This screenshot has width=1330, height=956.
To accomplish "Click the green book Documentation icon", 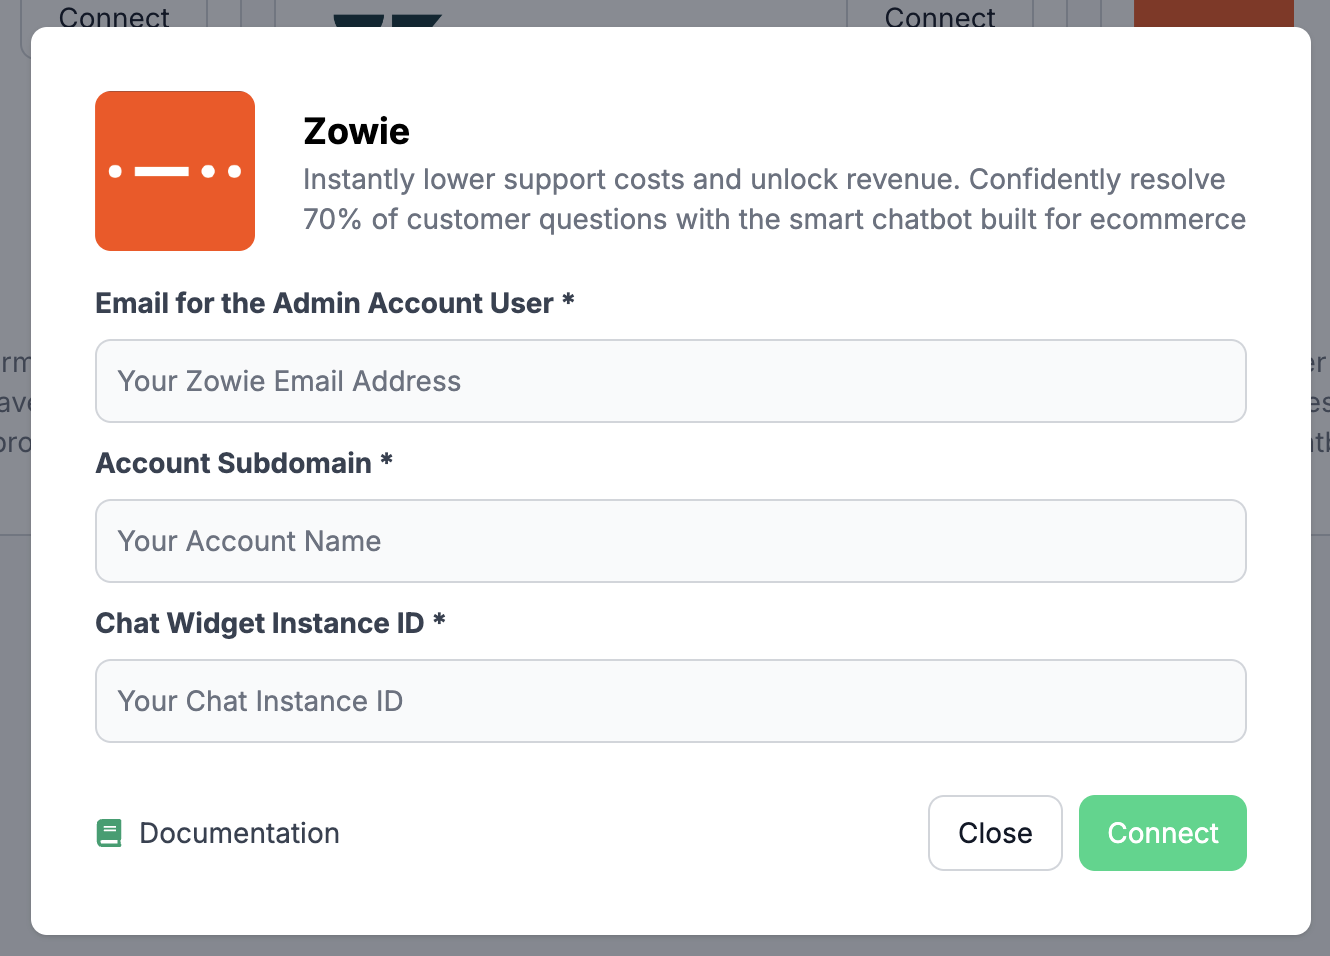I will 109,833.
